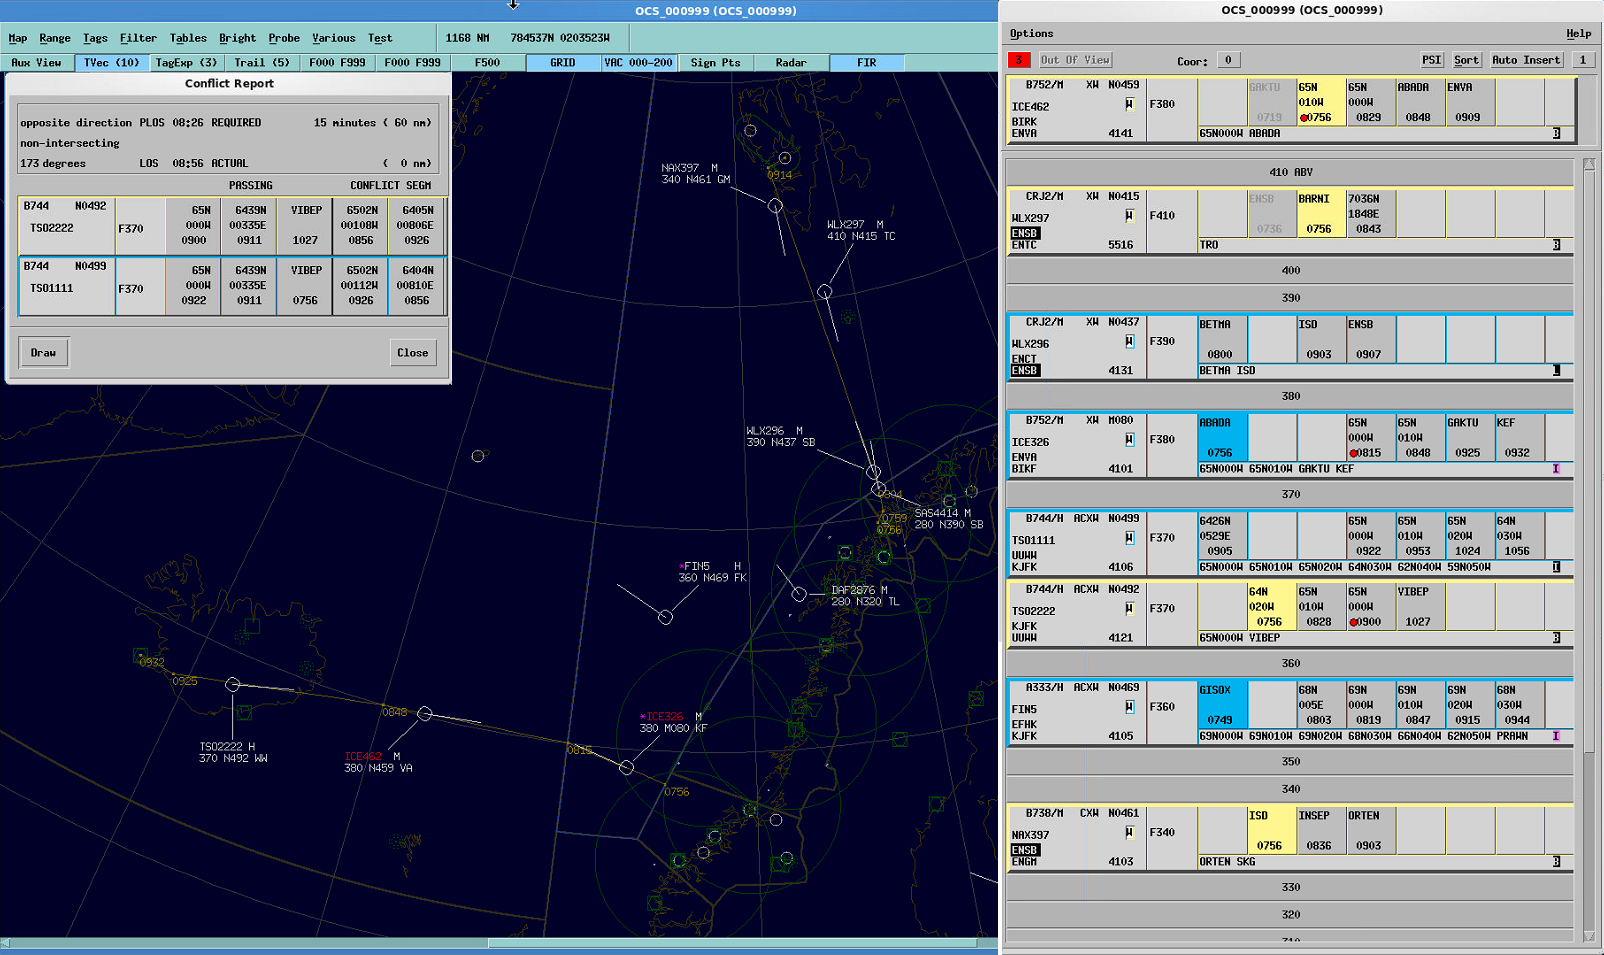The image size is (1604, 955).
Task: Open Help in strip window
Action: point(1579,34)
